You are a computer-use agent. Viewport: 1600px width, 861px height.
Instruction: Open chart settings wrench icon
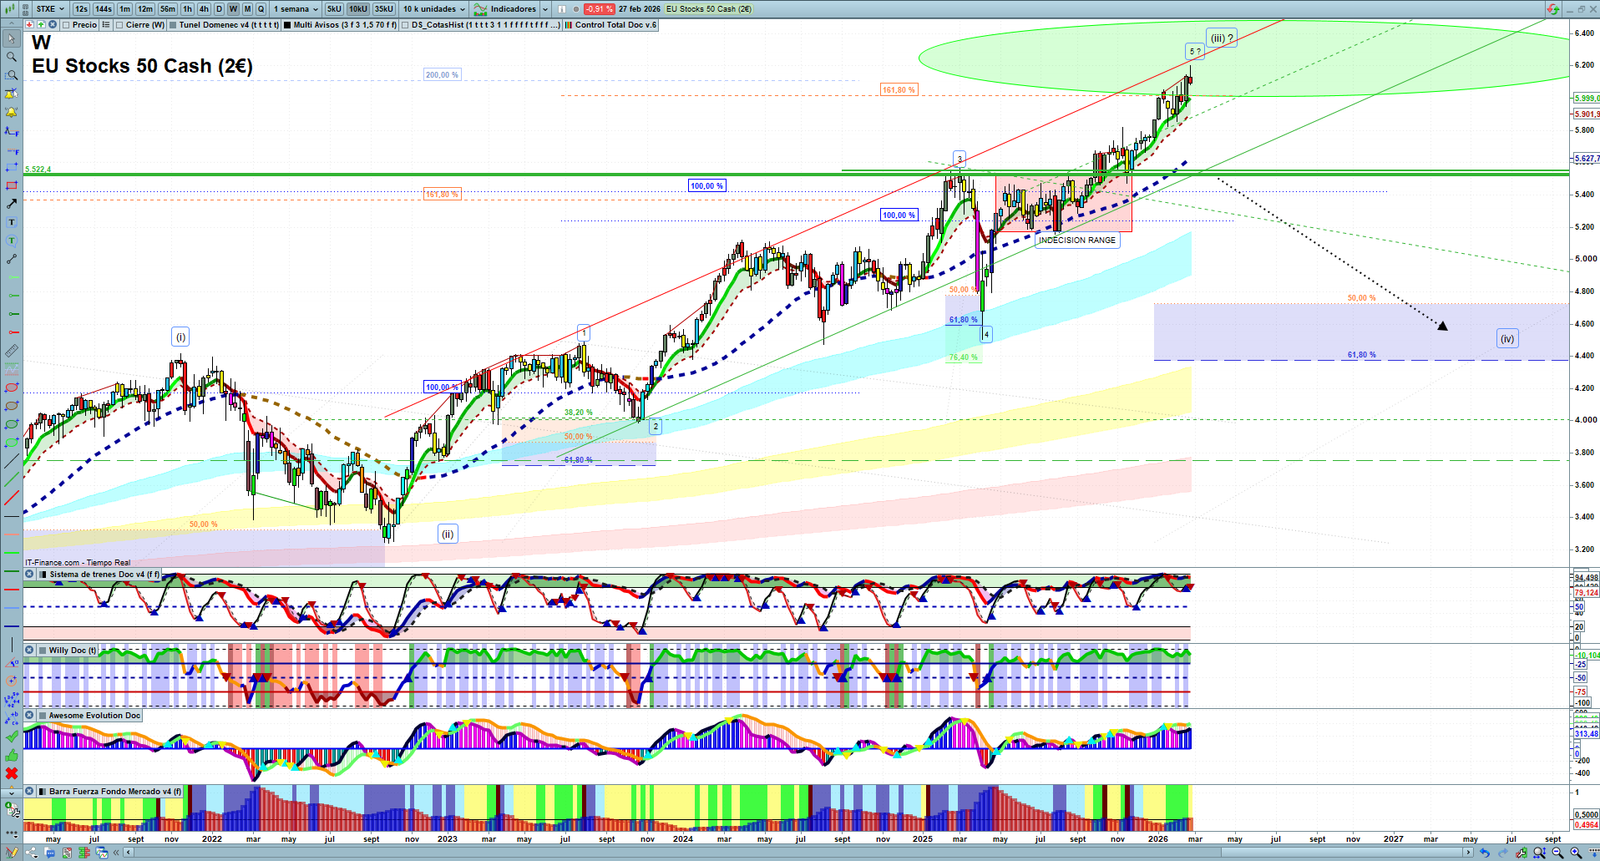[1520, 852]
